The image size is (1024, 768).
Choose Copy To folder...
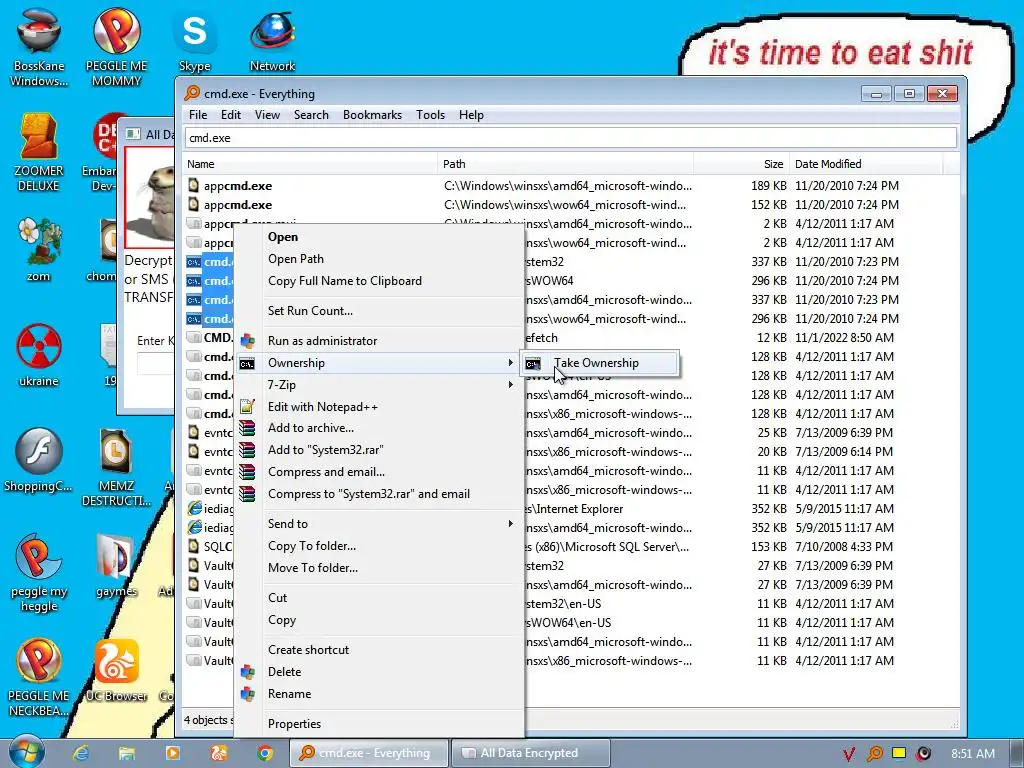[x=379, y=546]
